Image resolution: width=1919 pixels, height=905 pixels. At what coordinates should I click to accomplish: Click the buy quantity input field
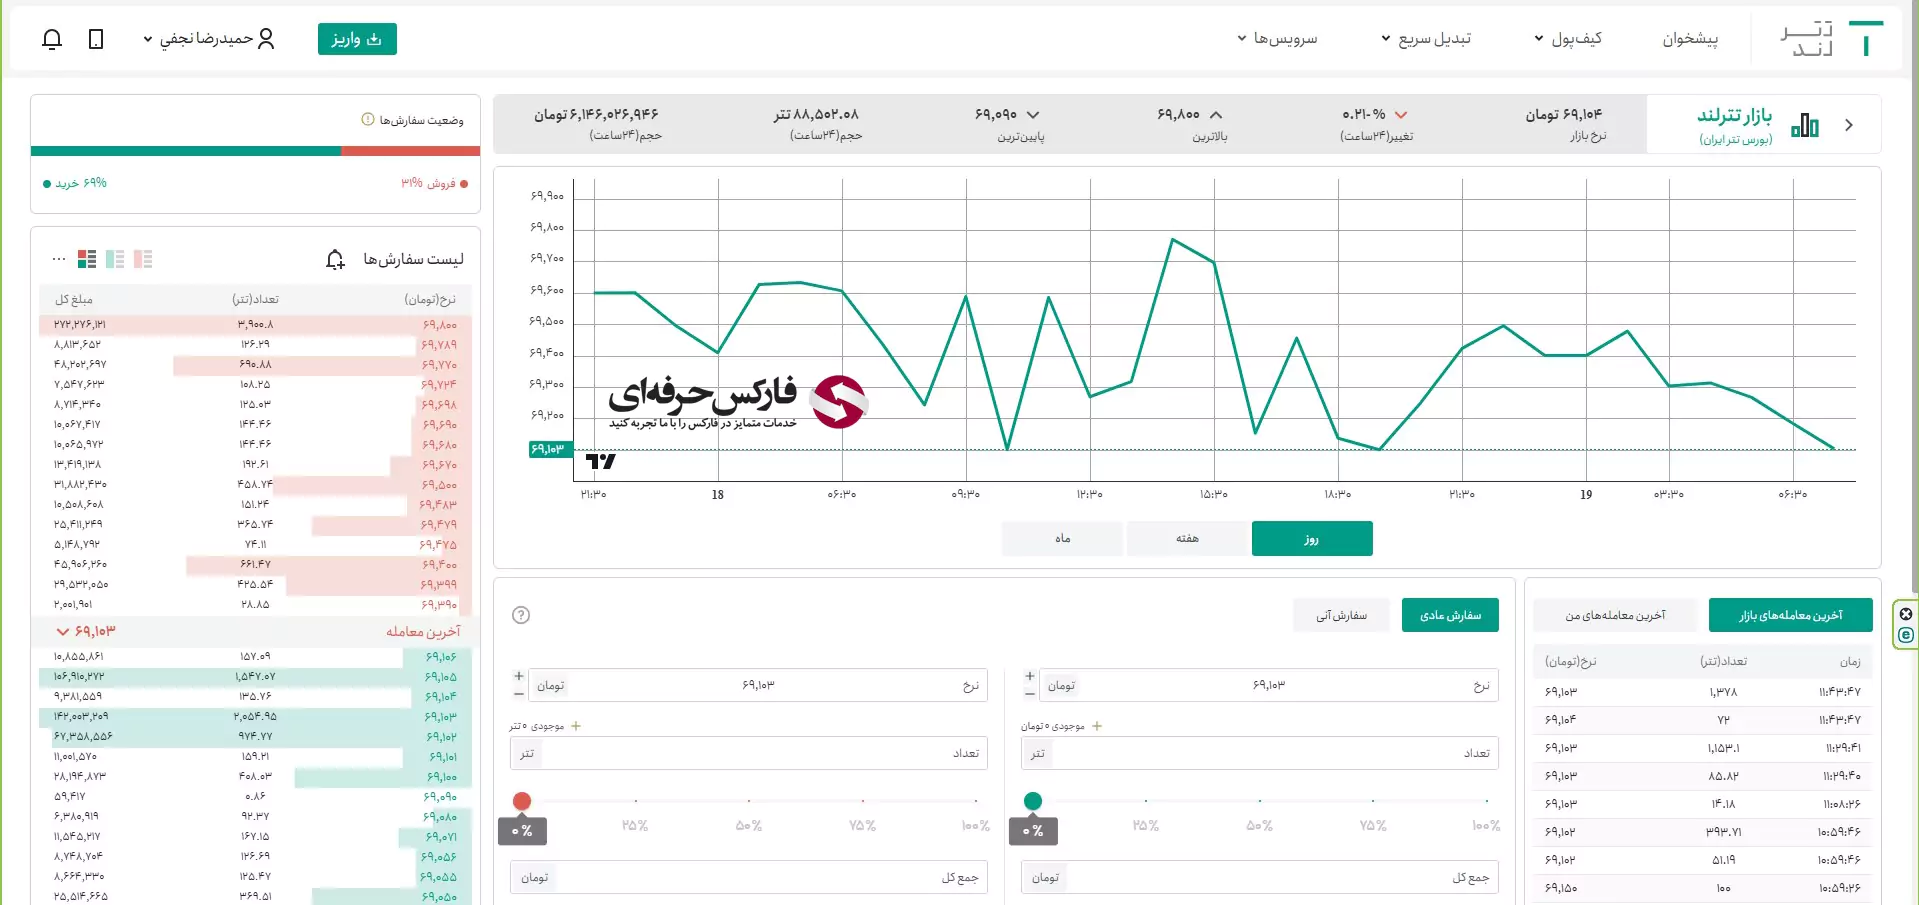1260,753
